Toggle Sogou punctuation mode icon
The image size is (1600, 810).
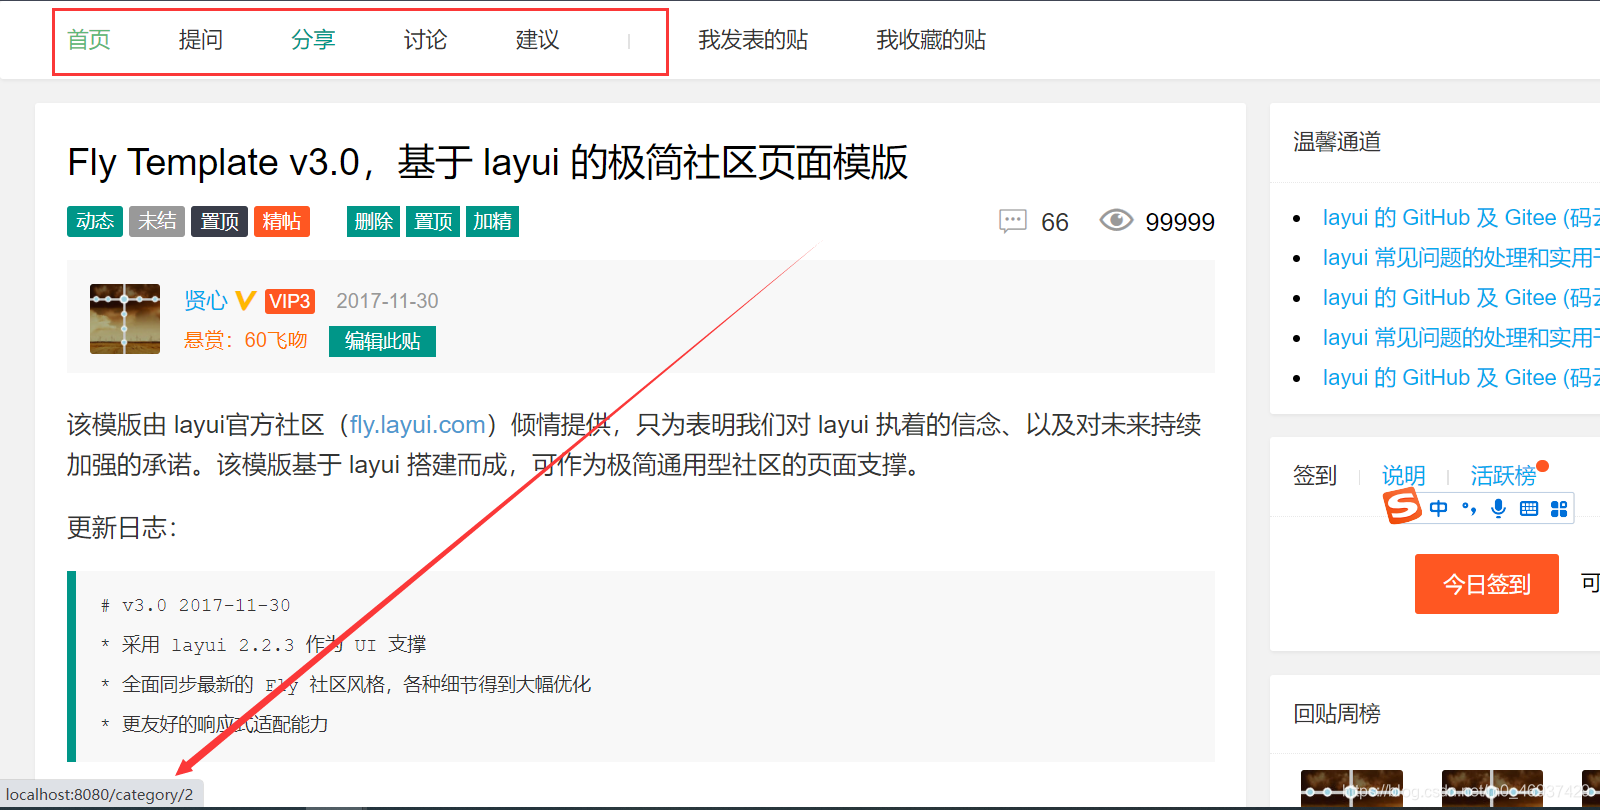point(1469,508)
